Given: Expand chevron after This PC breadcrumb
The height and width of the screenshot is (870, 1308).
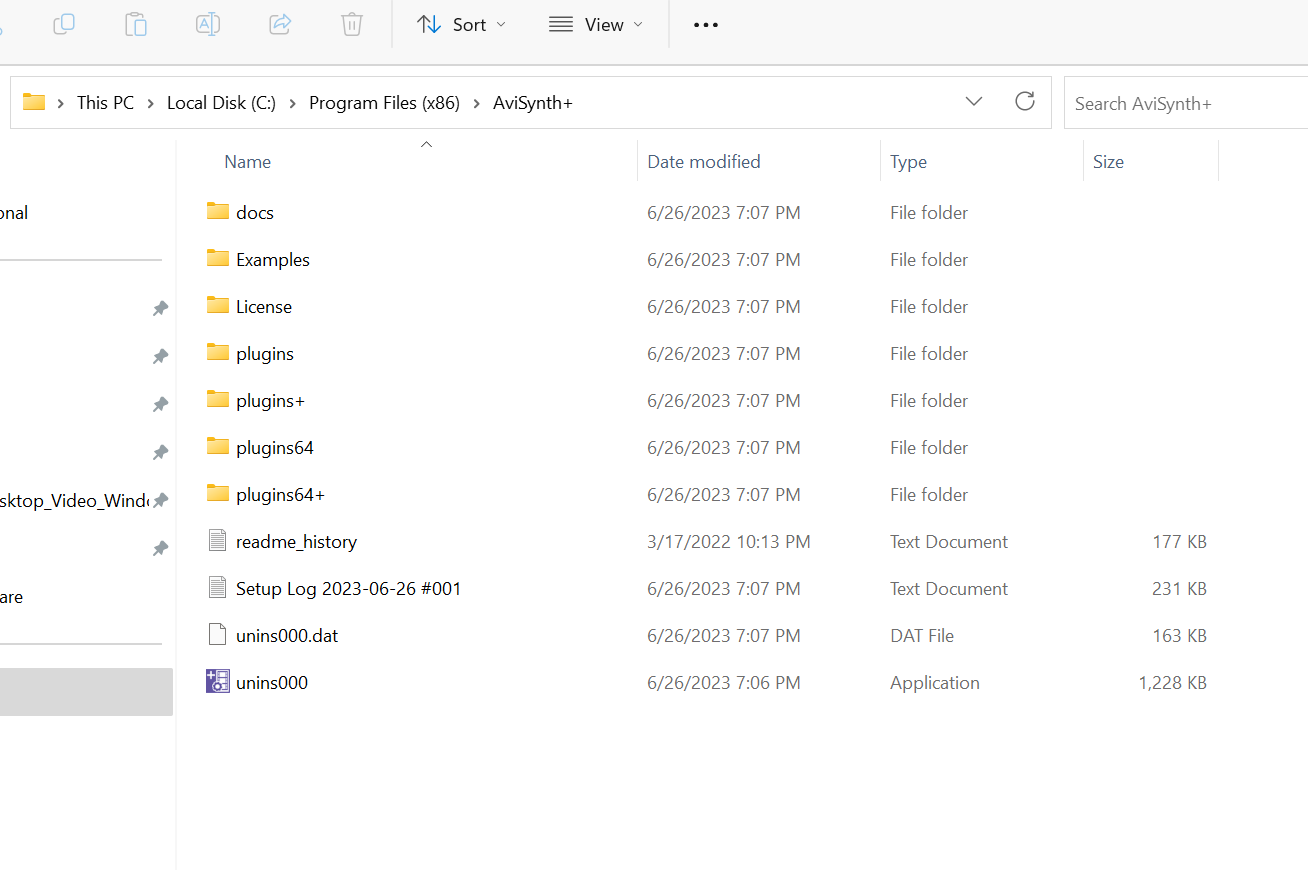Looking at the screenshot, I should click(151, 103).
